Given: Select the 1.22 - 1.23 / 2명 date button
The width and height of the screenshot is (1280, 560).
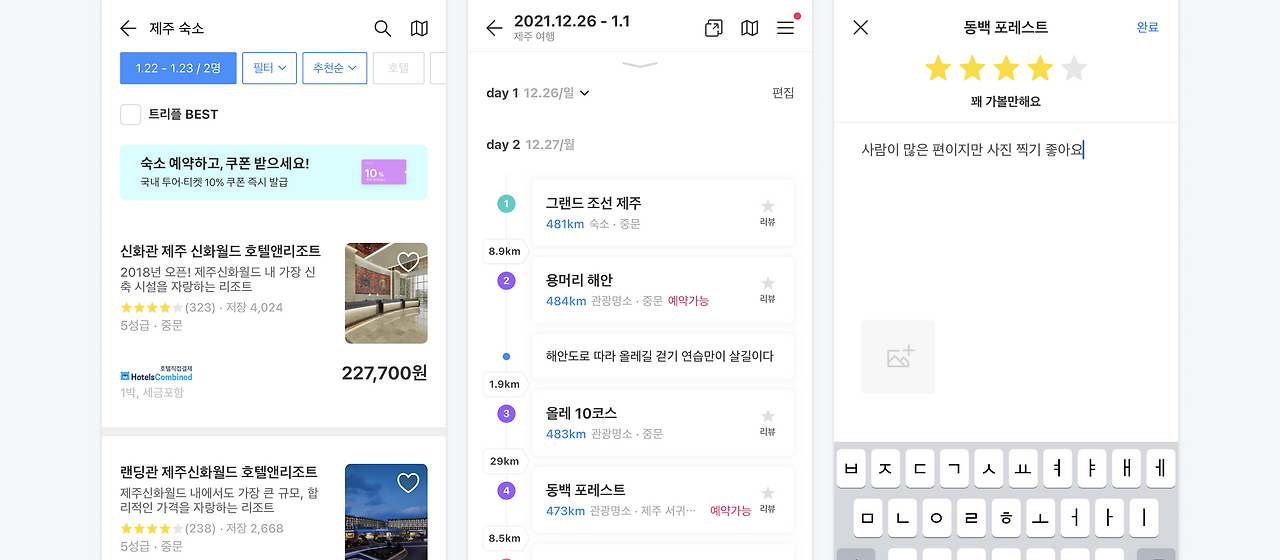Looking at the screenshot, I should 178,68.
